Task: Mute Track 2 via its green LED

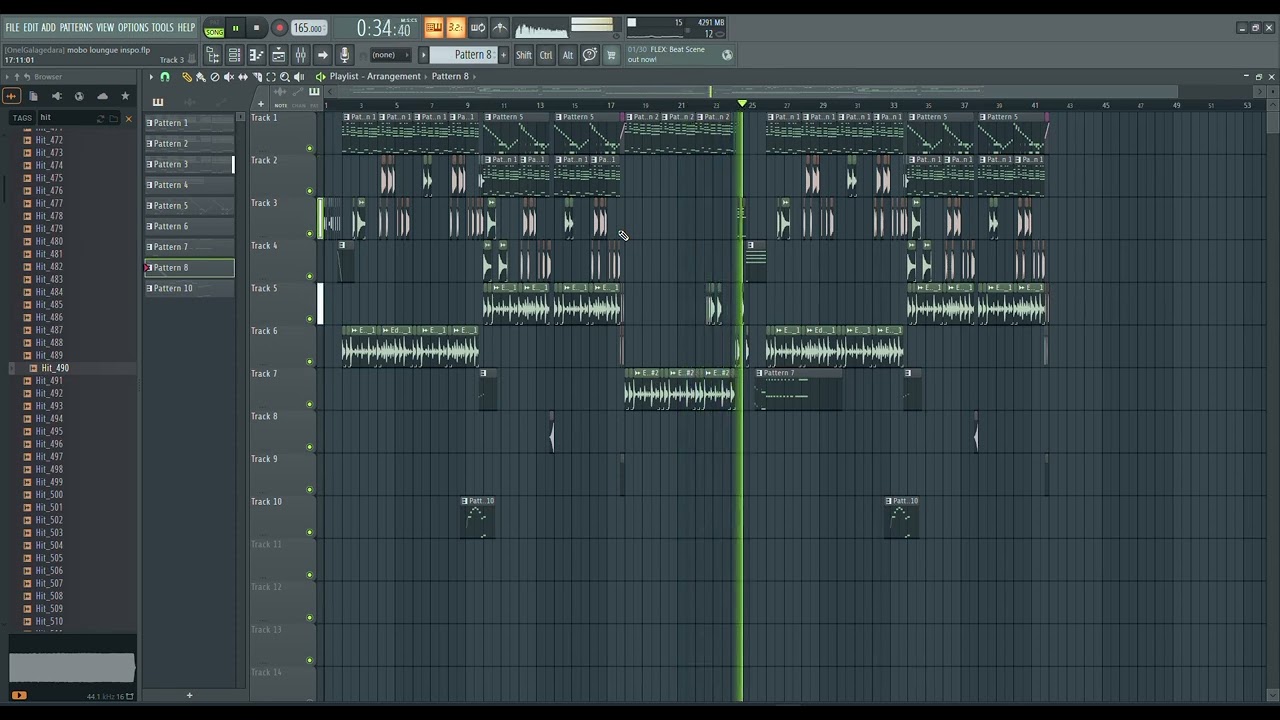Action: tap(309, 191)
